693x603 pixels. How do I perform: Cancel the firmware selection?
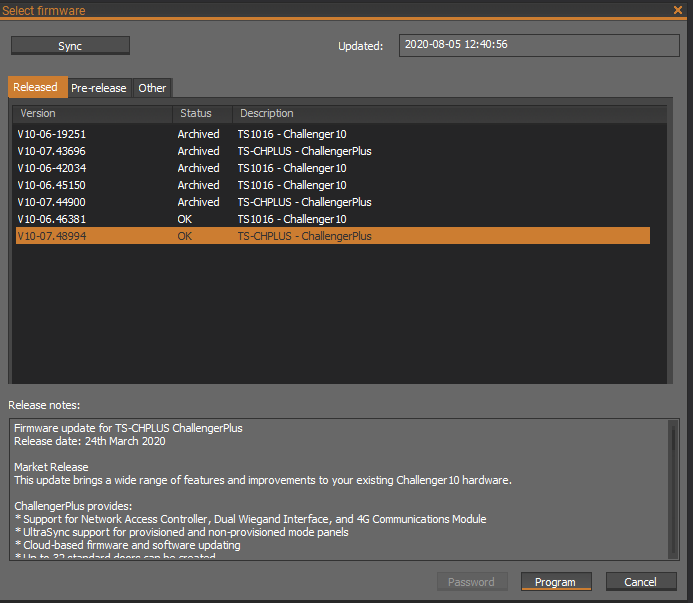pyautogui.click(x=641, y=582)
